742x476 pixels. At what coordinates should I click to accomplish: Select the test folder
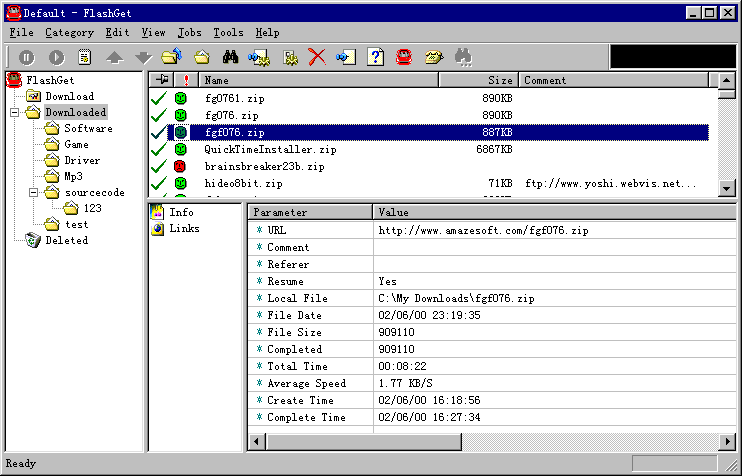pos(76,224)
